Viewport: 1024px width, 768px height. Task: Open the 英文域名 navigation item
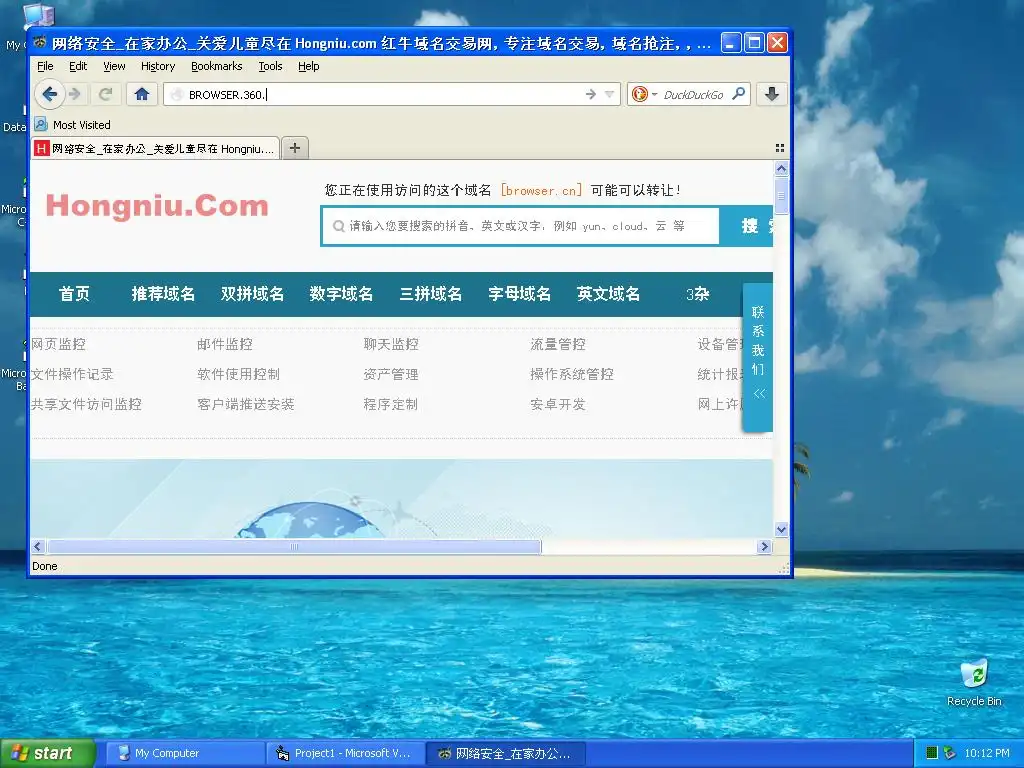[608, 294]
